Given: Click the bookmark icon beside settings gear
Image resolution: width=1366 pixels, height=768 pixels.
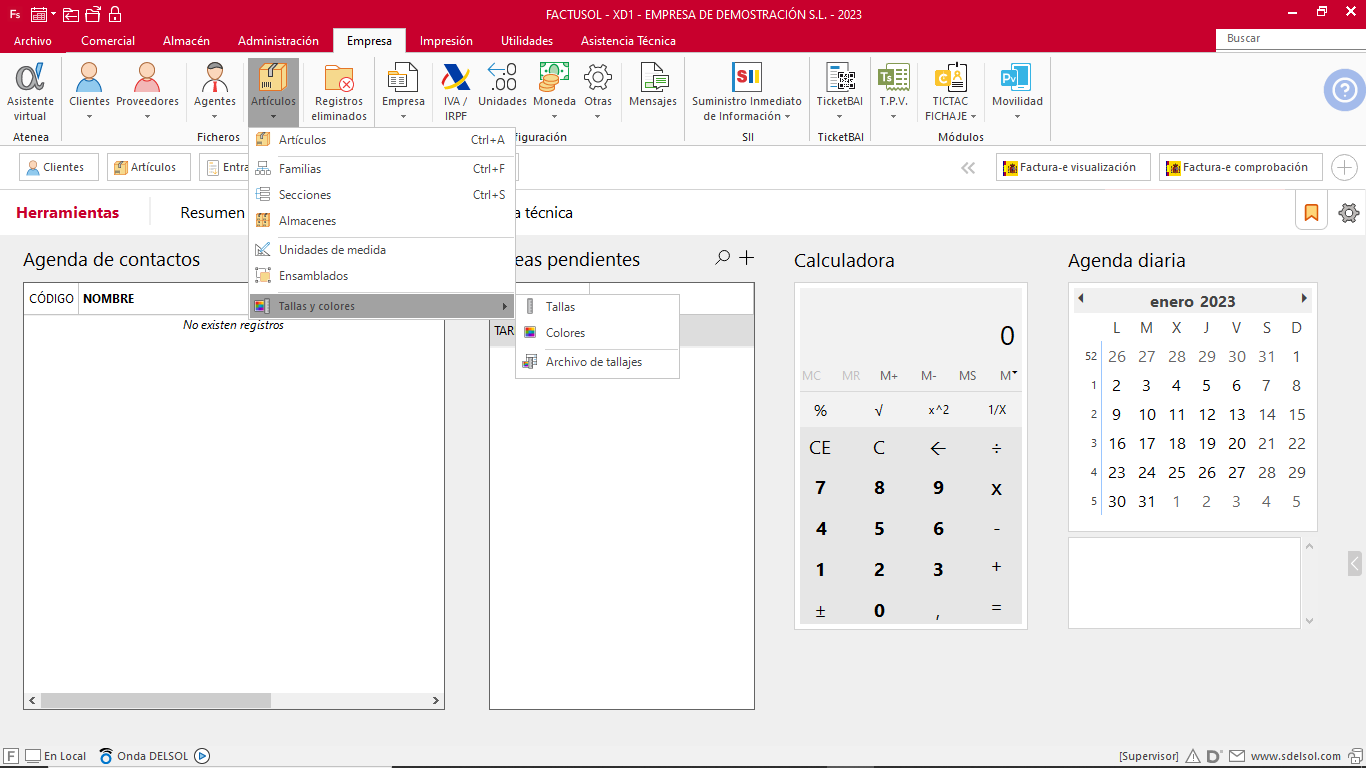Looking at the screenshot, I should coord(1311,213).
